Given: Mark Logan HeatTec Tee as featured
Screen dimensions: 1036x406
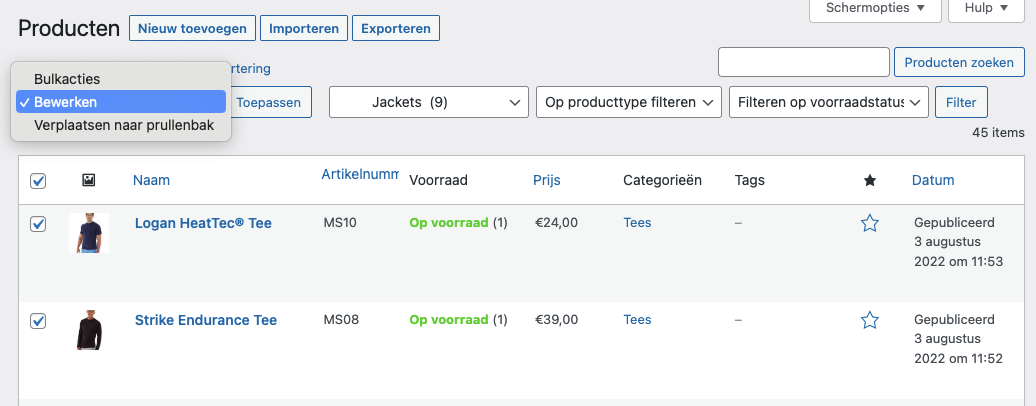Looking at the screenshot, I should pos(870,223).
